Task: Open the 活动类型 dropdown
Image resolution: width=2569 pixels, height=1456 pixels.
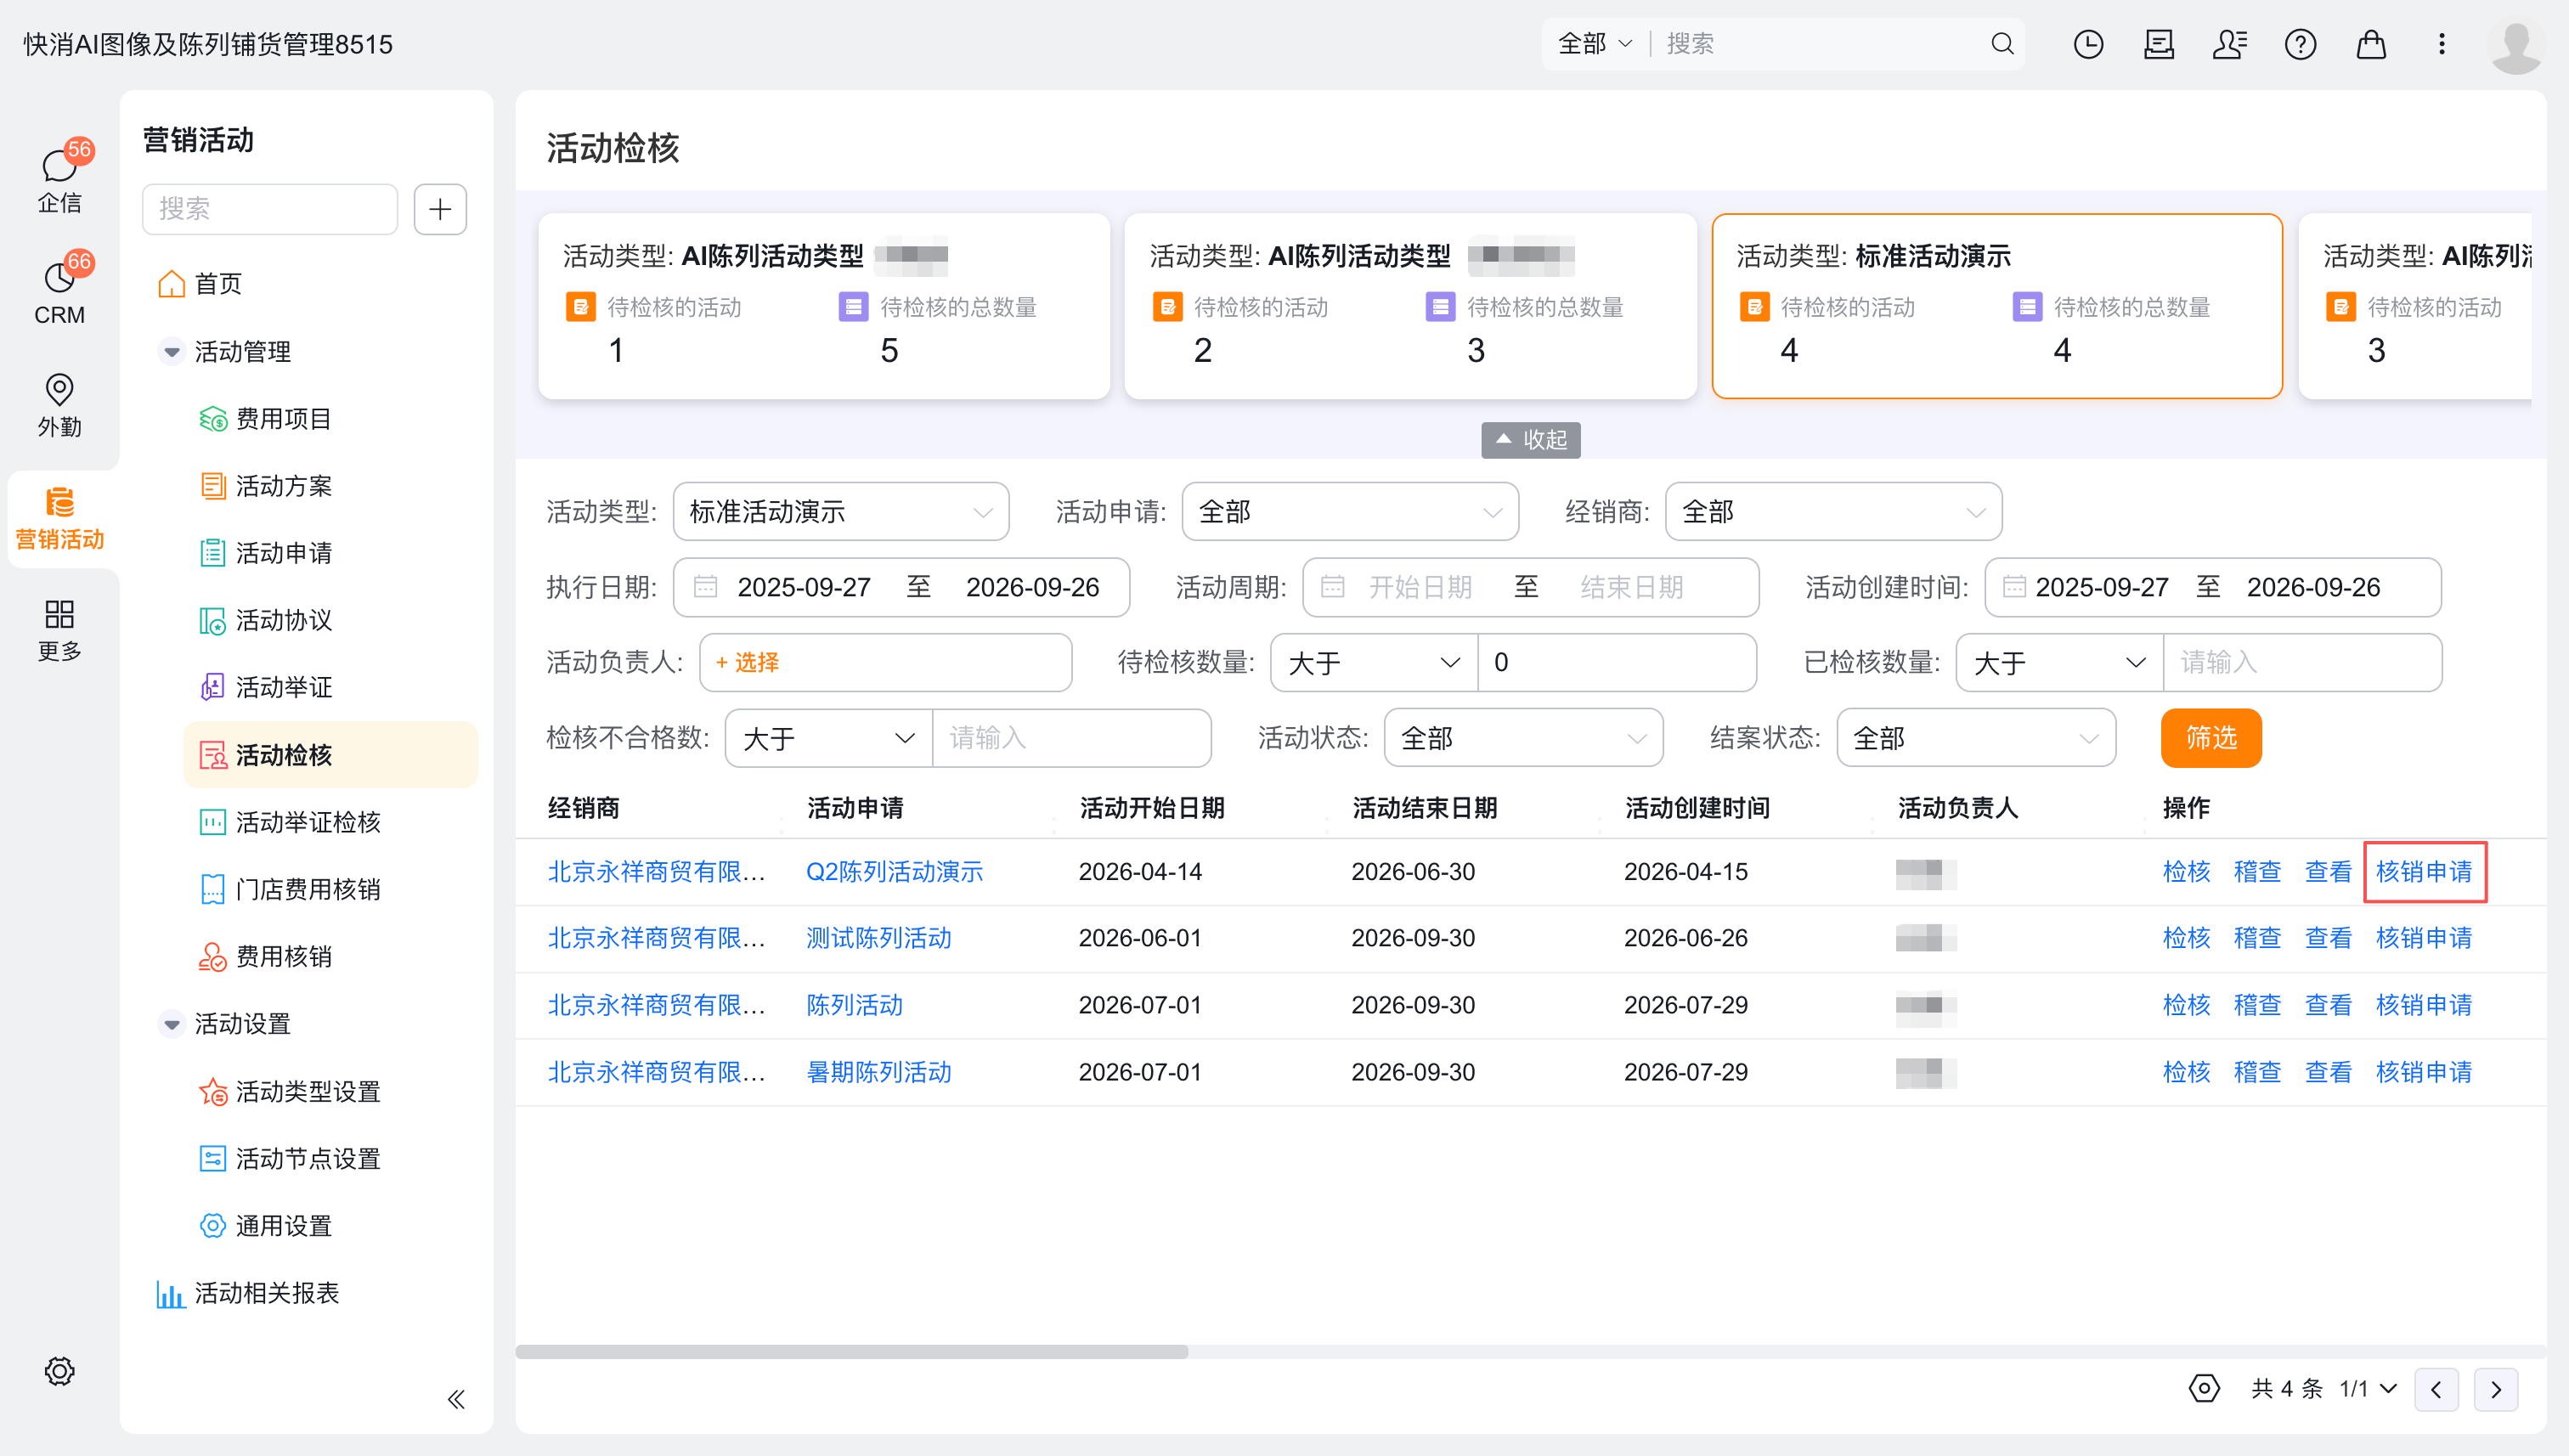Action: point(841,512)
